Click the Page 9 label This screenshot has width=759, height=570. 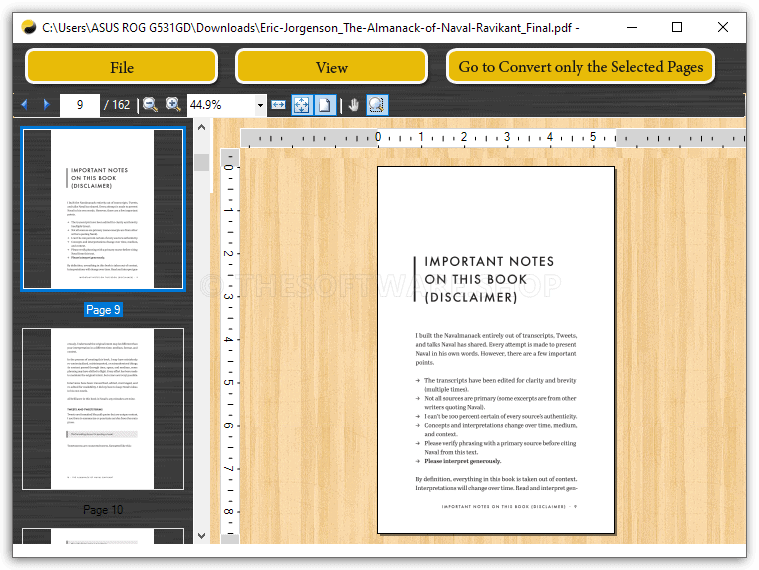[103, 310]
